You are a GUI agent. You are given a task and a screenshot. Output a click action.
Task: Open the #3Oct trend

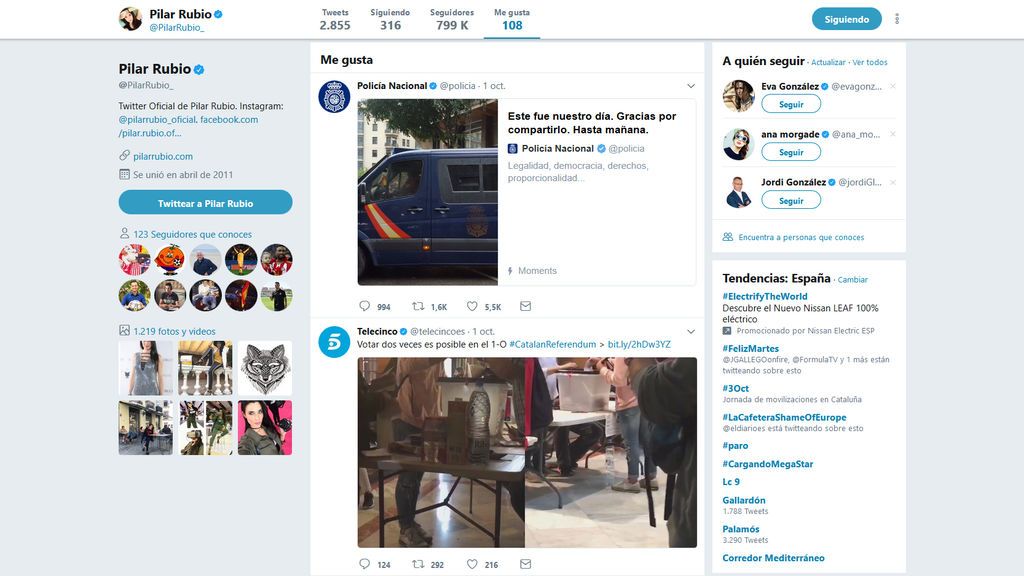(x=735, y=388)
